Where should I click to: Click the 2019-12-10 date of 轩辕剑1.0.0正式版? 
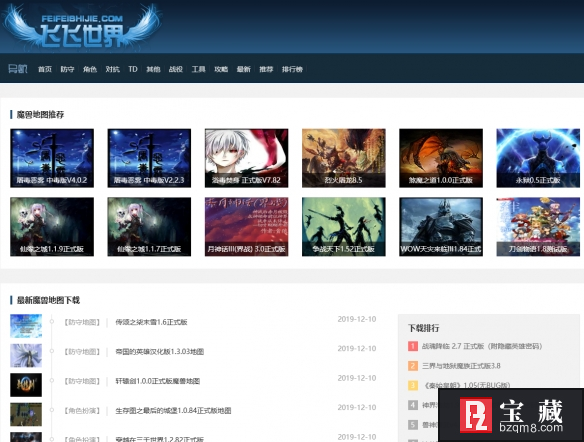(x=357, y=378)
